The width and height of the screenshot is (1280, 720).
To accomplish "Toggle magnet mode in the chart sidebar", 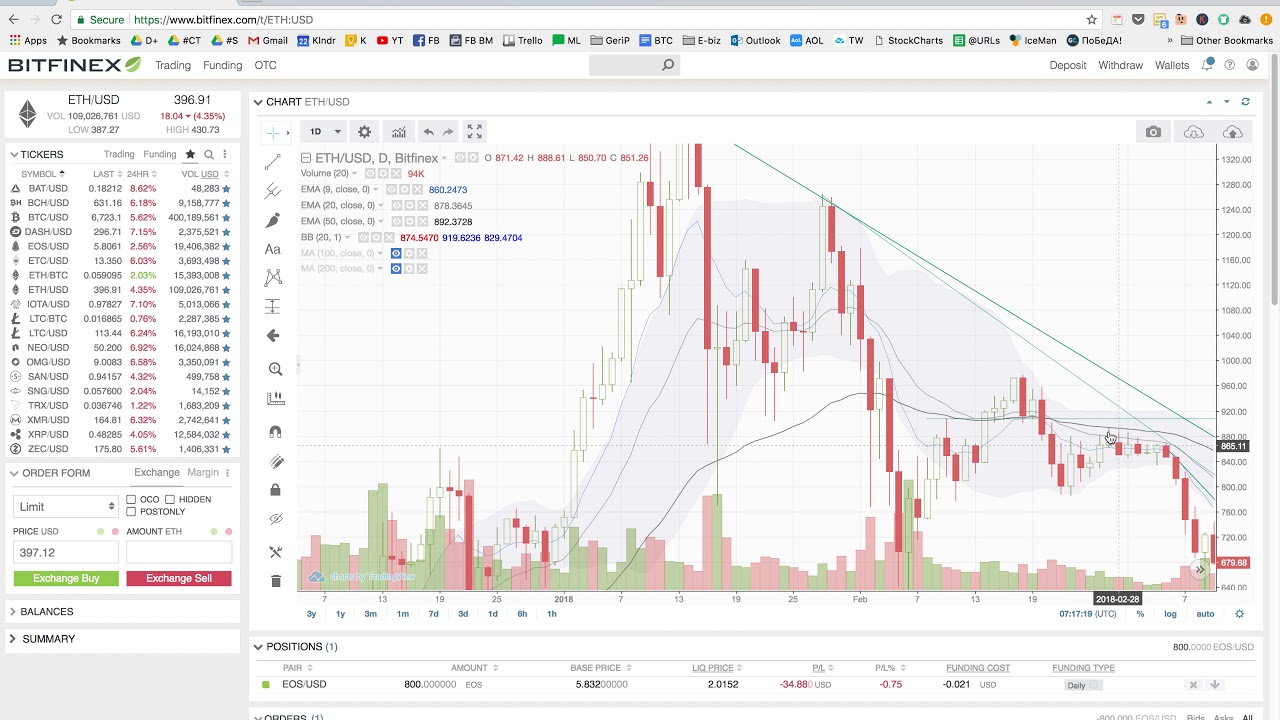I will 276,432.
